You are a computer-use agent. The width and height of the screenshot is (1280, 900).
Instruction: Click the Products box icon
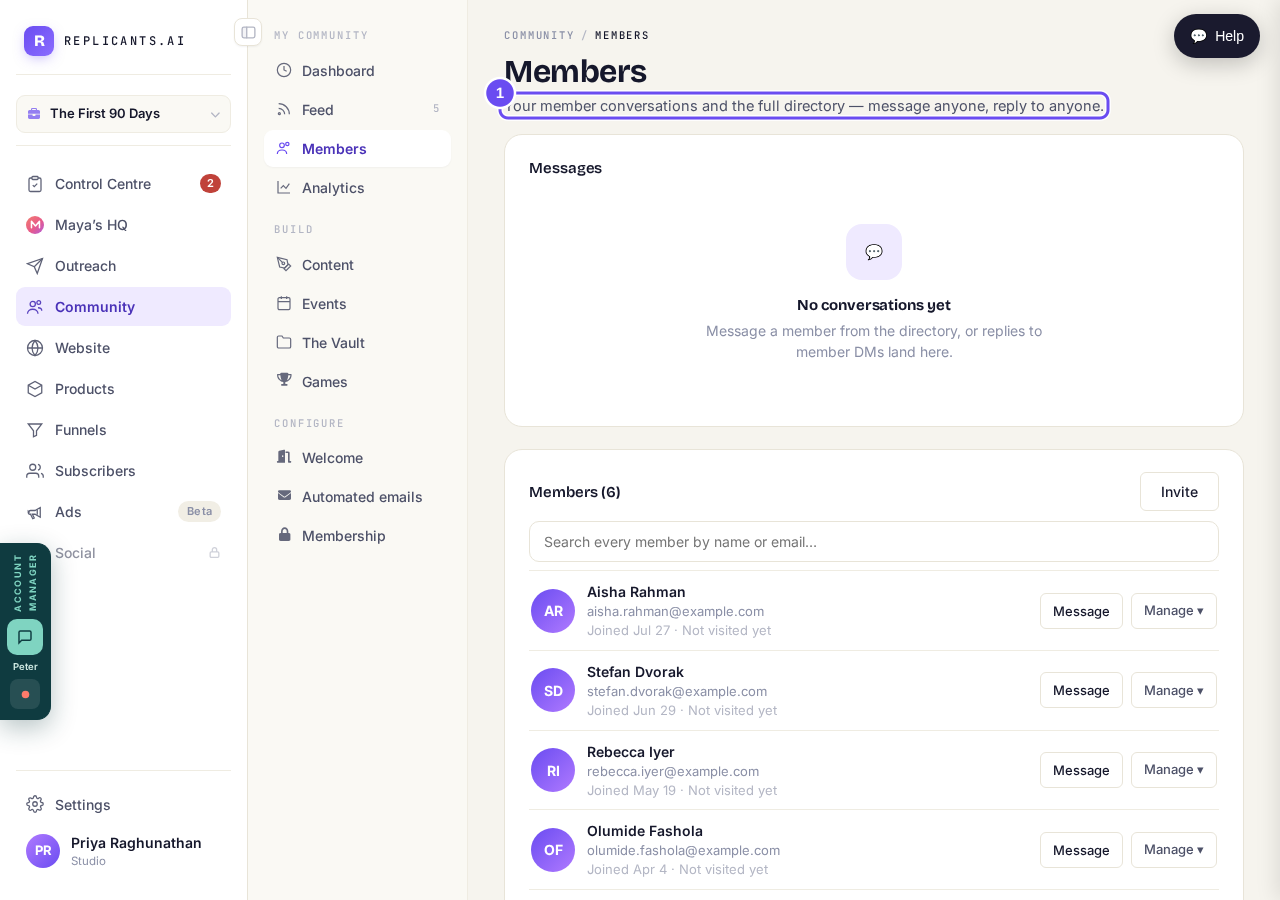click(x=35, y=389)
